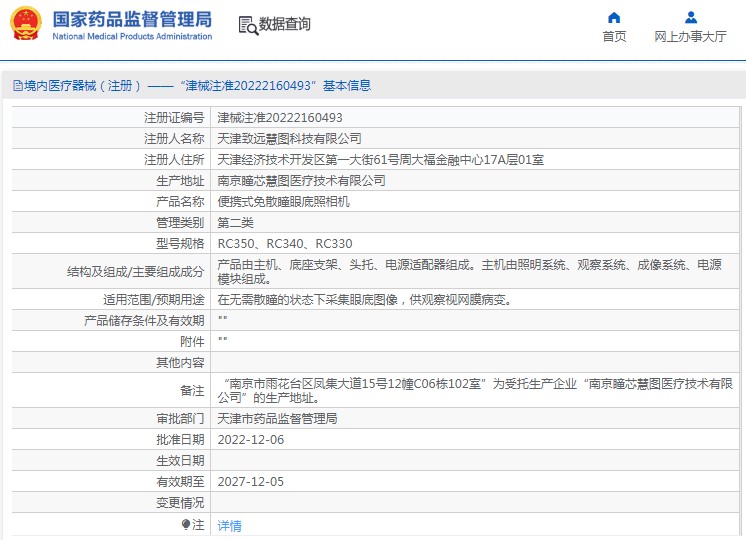Click the 注册证编号 row label
Screen dimensions: 746x540
(x=174, y=118)
